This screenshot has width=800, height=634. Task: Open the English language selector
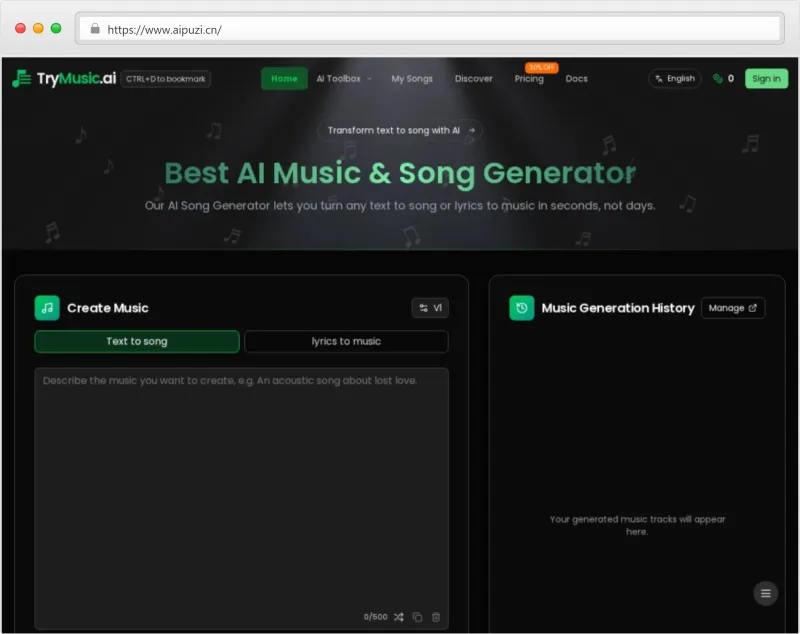pos(675,78)
